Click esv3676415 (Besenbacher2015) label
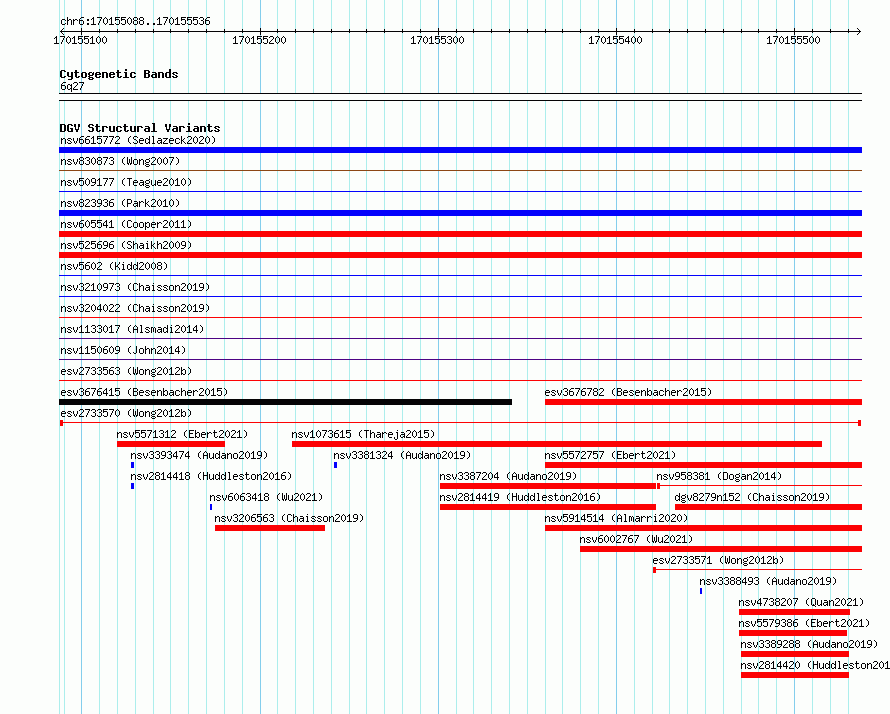 pyautogui.click(x=144, y=392)
